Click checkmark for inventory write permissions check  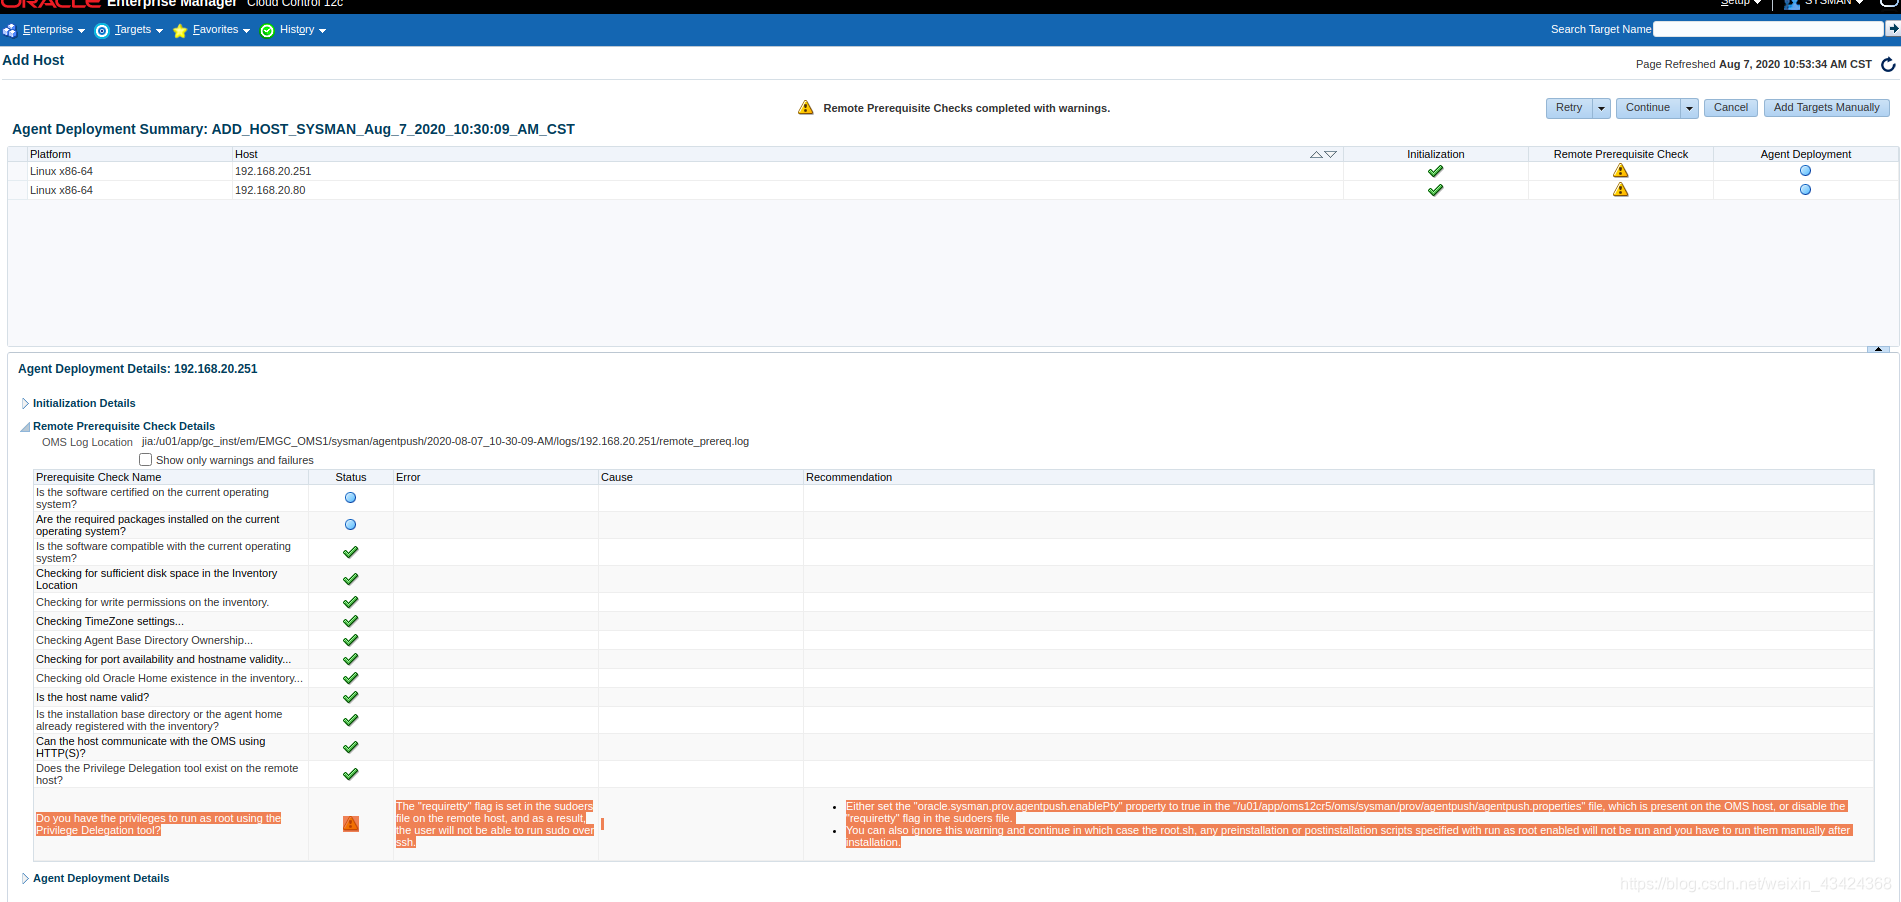coord(350,602)
